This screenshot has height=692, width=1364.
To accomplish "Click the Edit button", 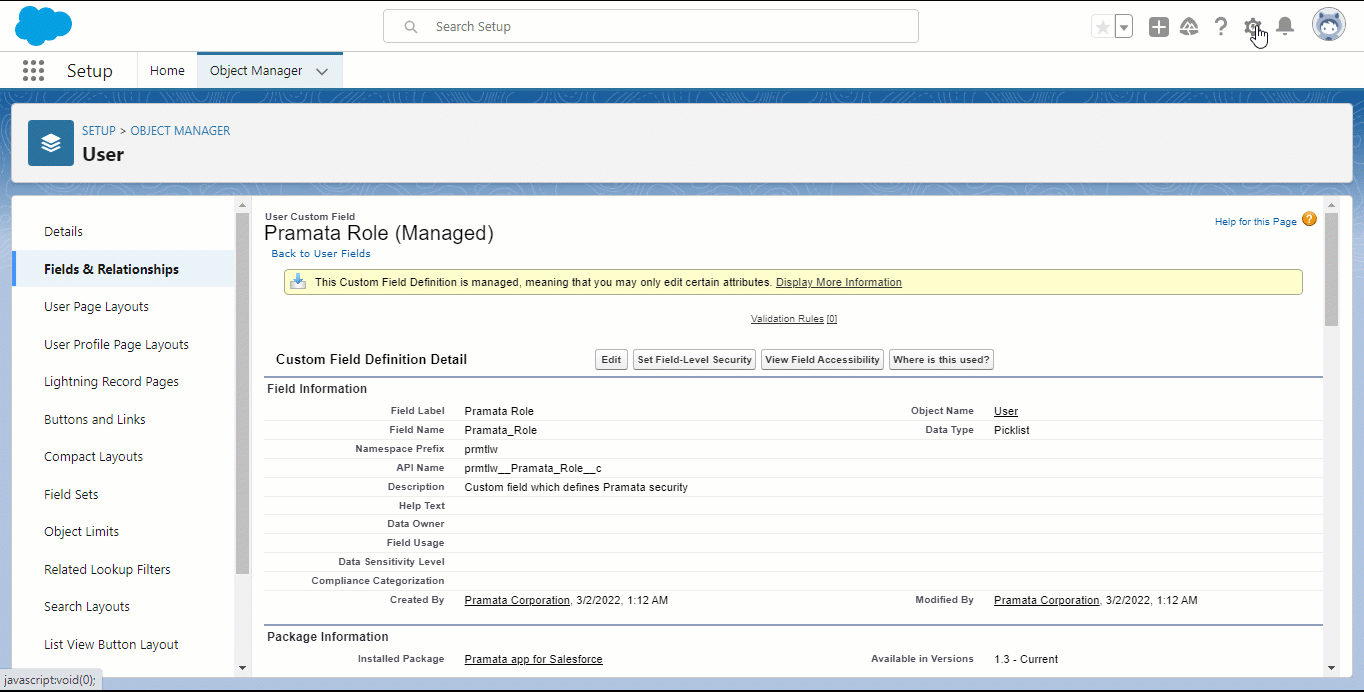I will (x=611, y=360).
